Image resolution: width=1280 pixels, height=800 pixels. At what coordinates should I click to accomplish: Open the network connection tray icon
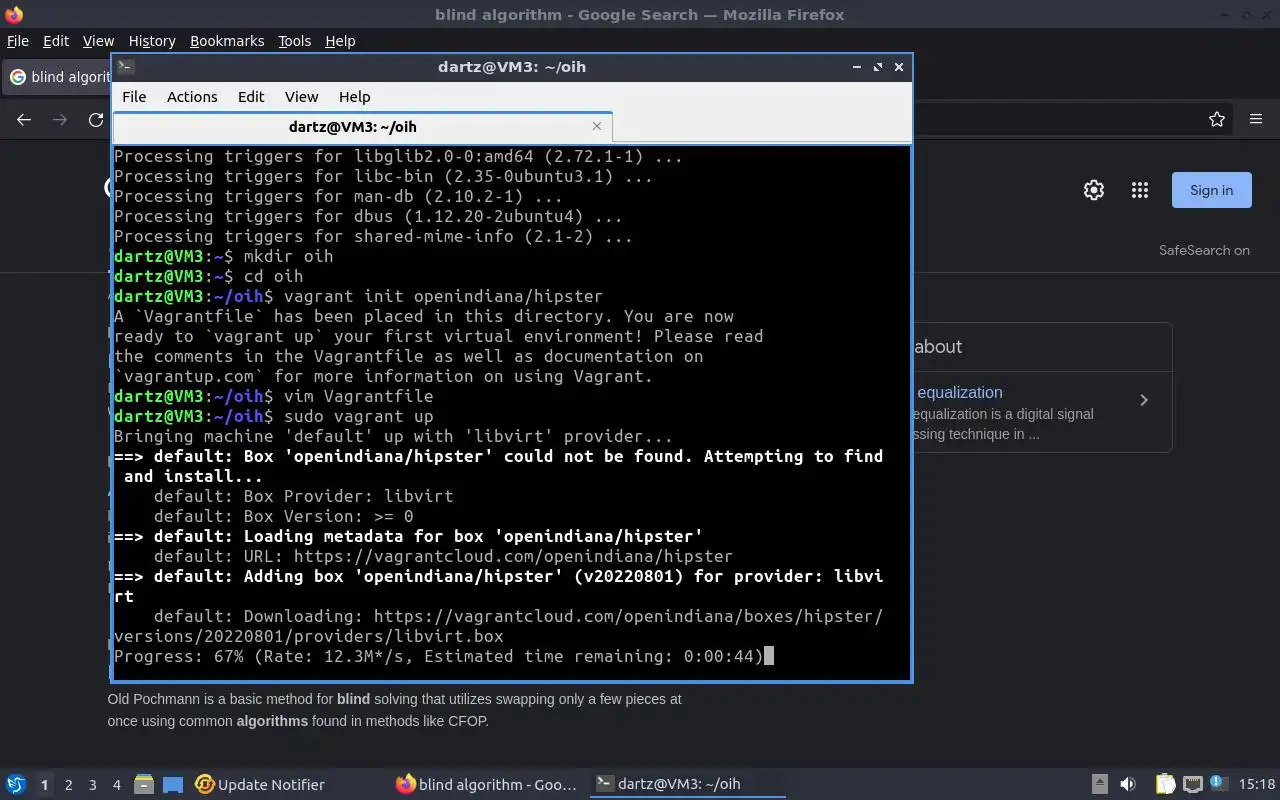(x=1192, y=785)
